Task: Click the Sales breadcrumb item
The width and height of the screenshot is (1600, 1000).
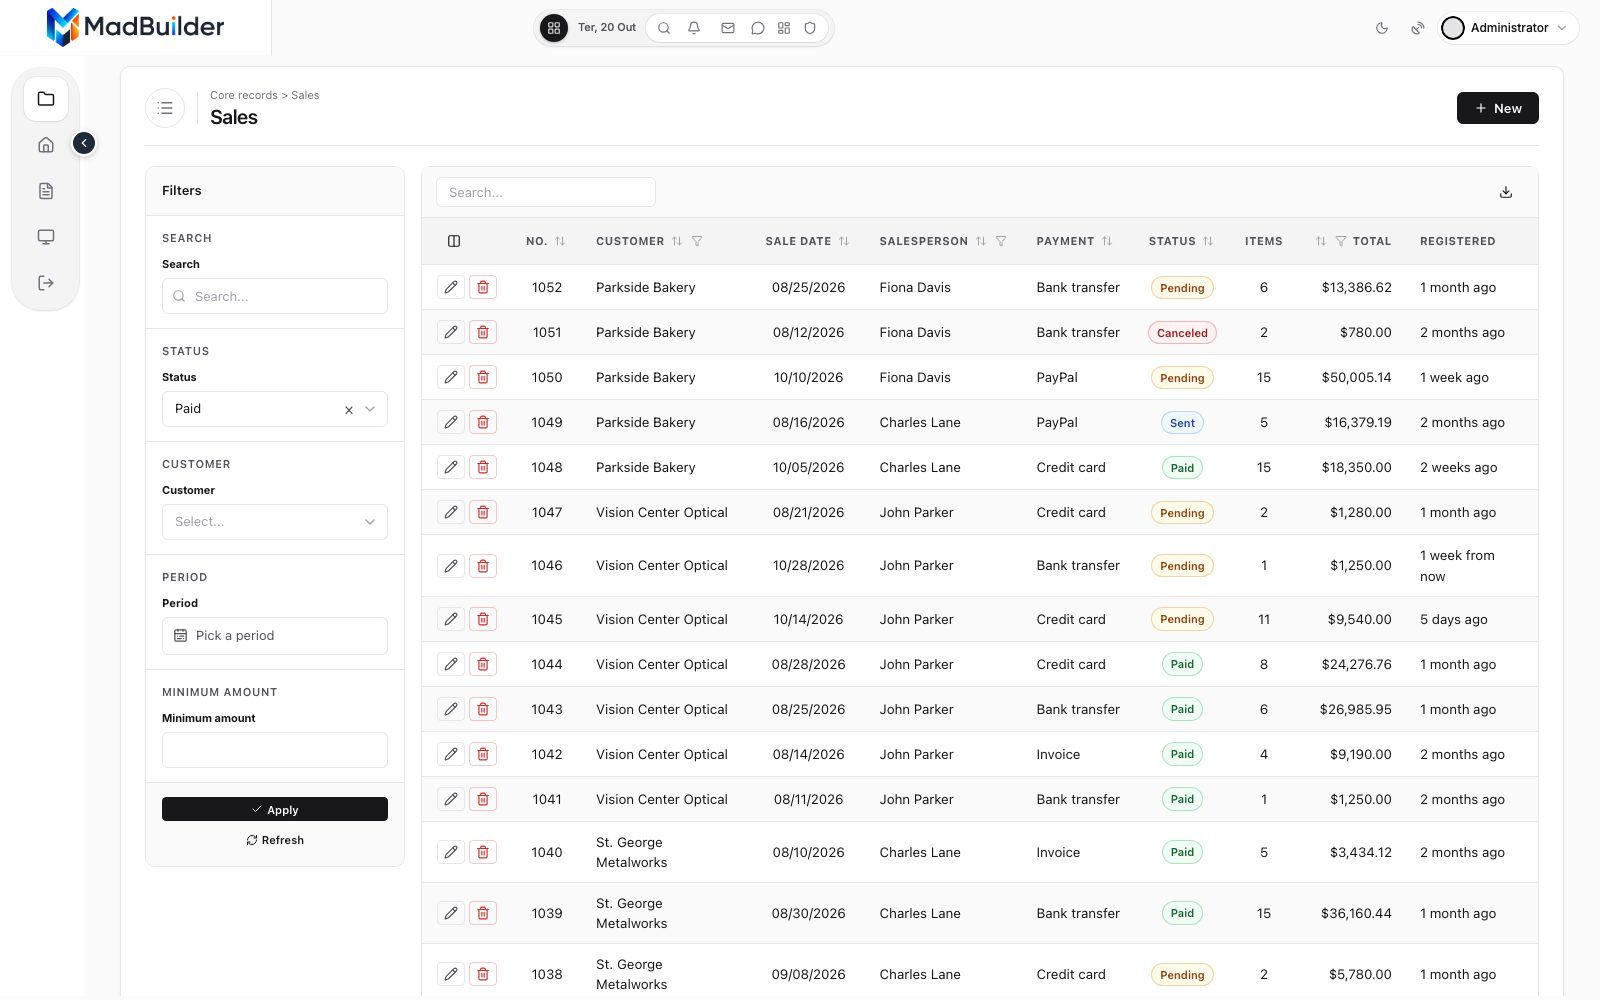Action: coord(305,95)
